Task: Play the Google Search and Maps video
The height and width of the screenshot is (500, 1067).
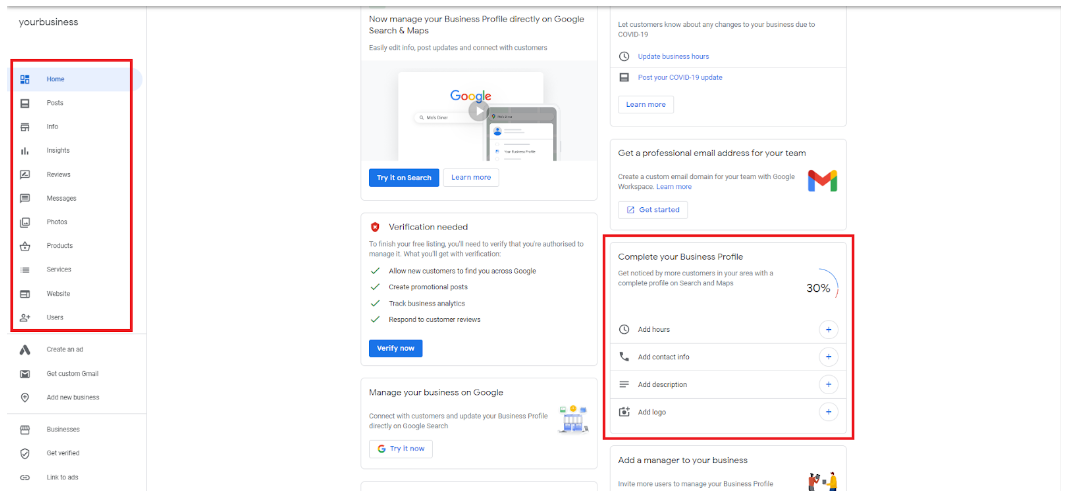Action: tap(479, 111)
